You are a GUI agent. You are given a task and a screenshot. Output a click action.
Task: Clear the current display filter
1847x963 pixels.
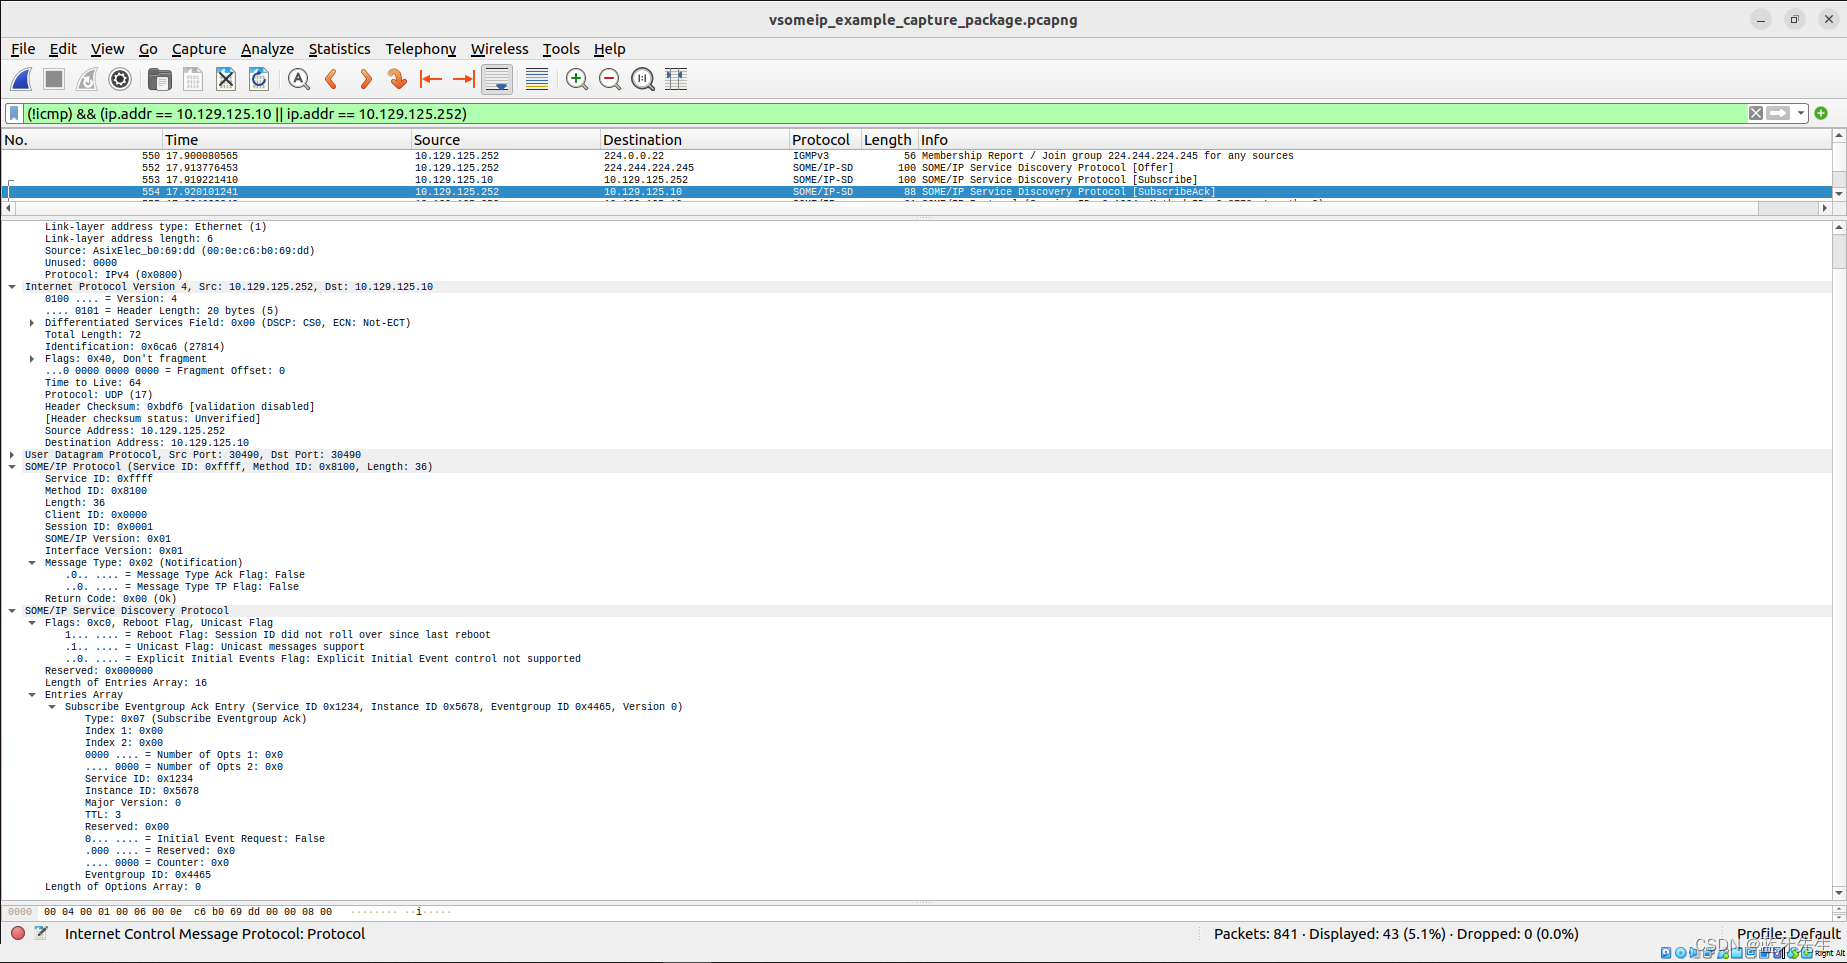tap(1756, 113)
